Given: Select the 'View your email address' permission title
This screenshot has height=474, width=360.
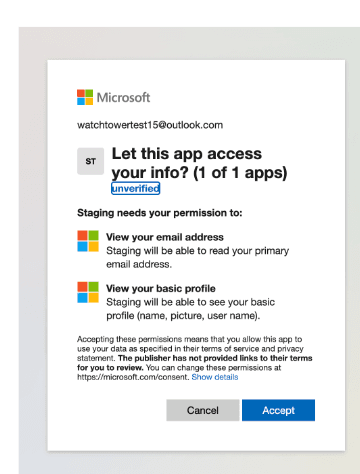Looking at the screenshot, I should click(165, 237).
